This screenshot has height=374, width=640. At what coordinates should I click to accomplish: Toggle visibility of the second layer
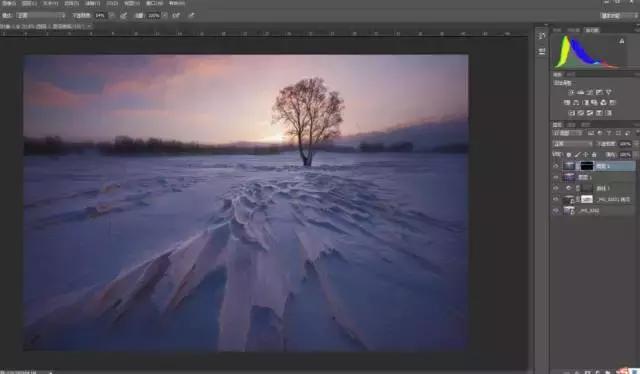(556, 177)
